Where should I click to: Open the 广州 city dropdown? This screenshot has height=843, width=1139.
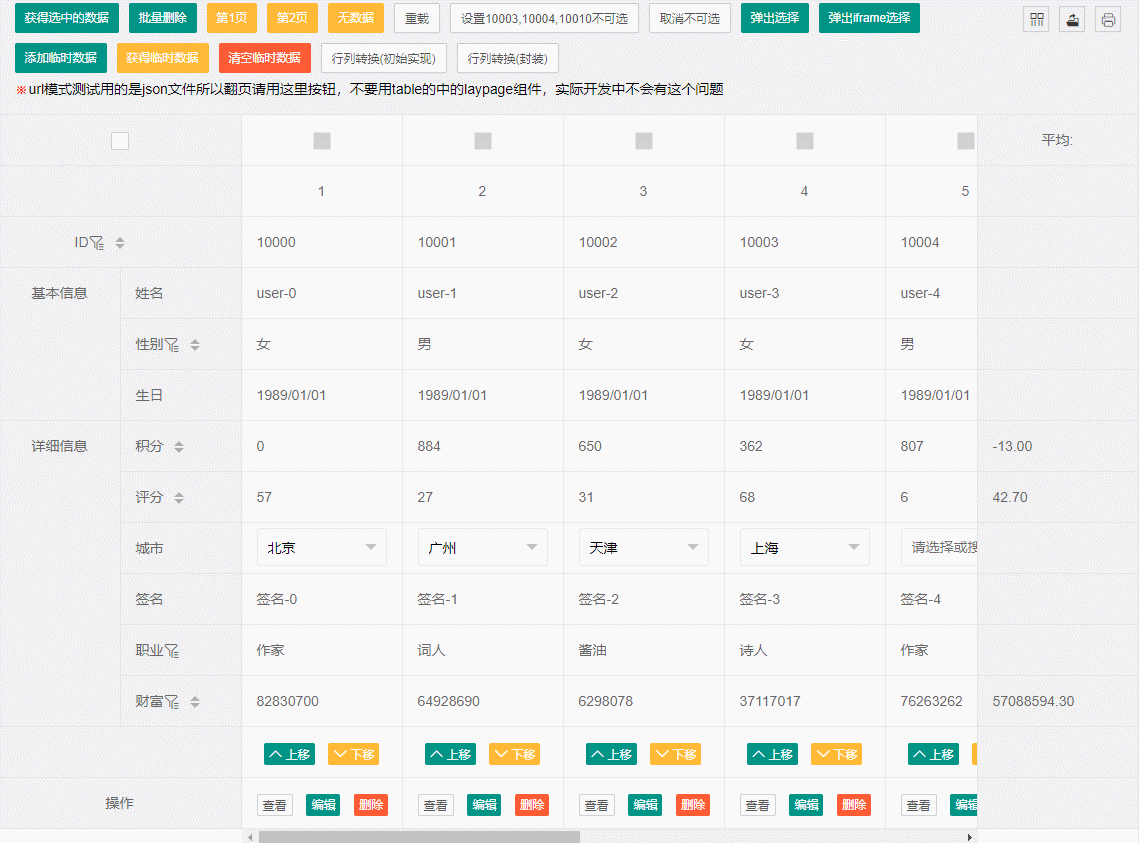(x=483, y=547)
